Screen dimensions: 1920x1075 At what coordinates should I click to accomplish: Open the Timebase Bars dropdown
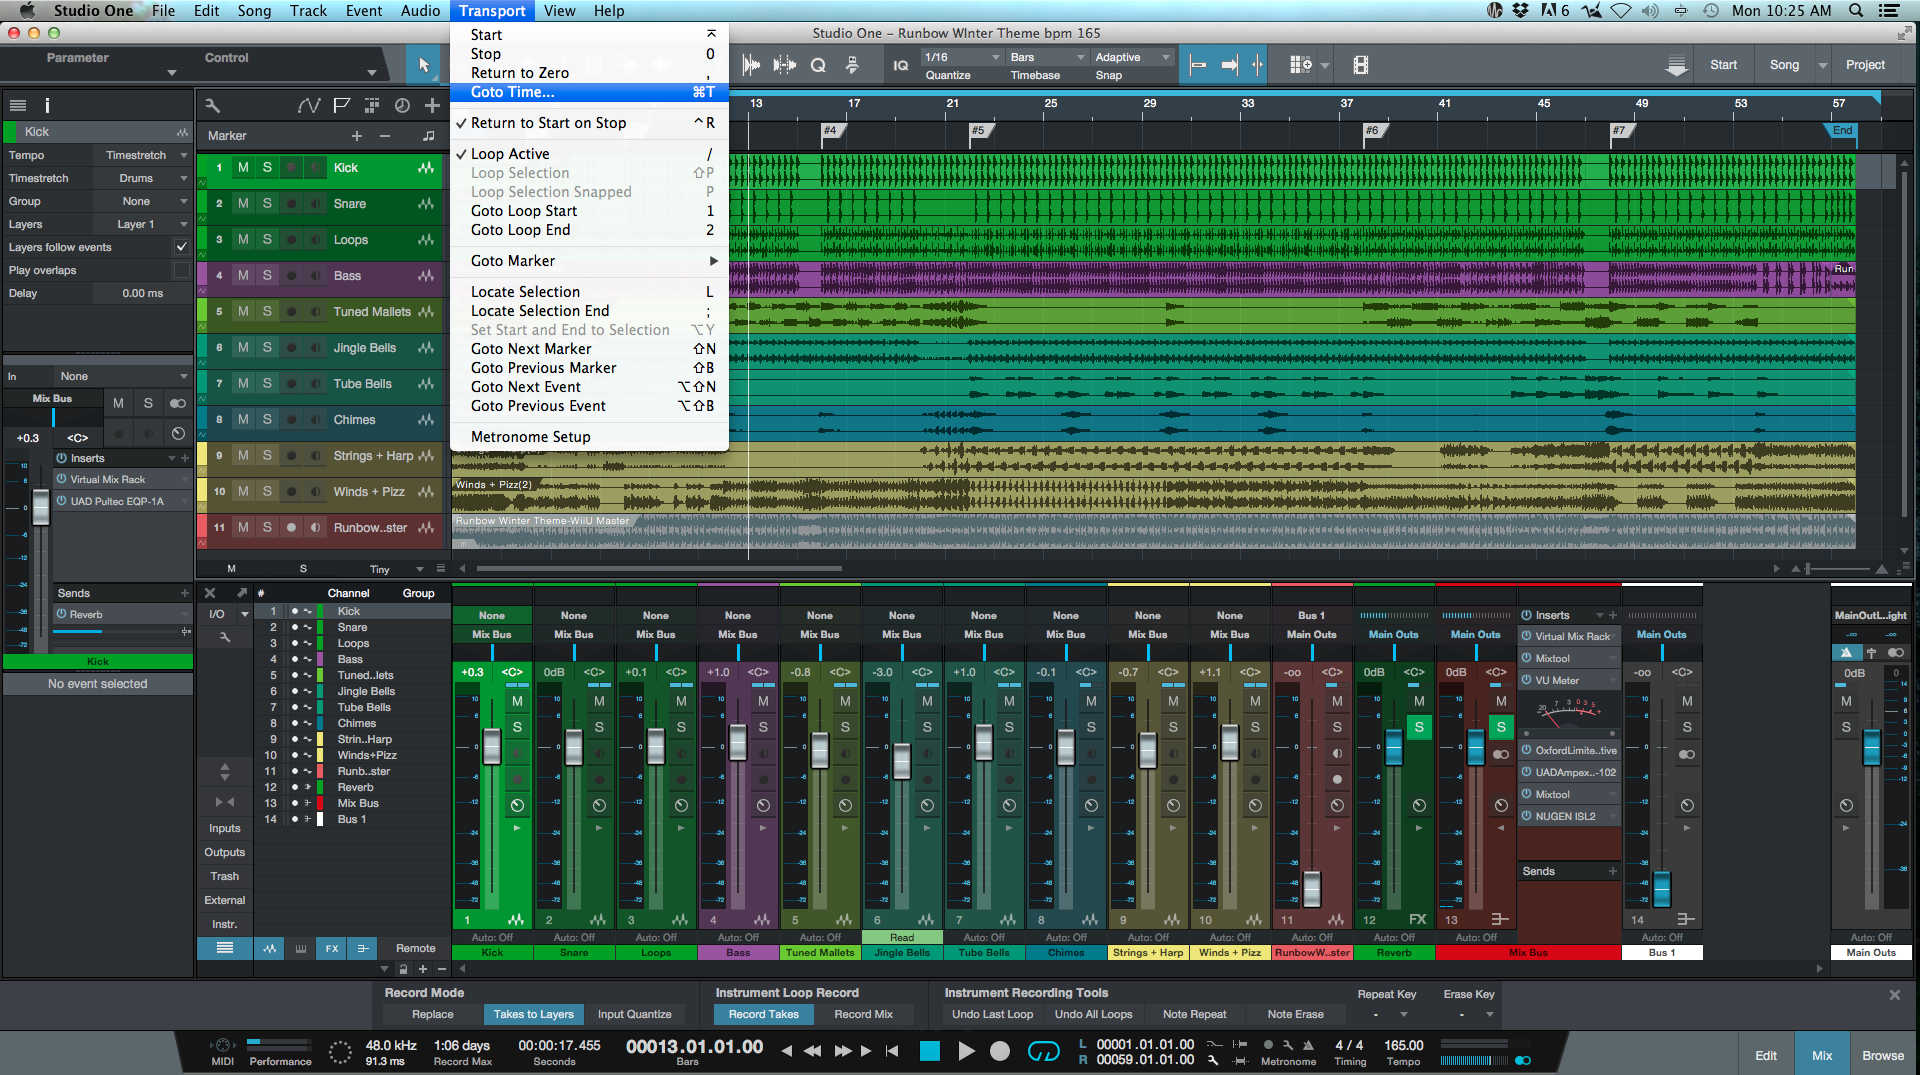coord(1047,57)
